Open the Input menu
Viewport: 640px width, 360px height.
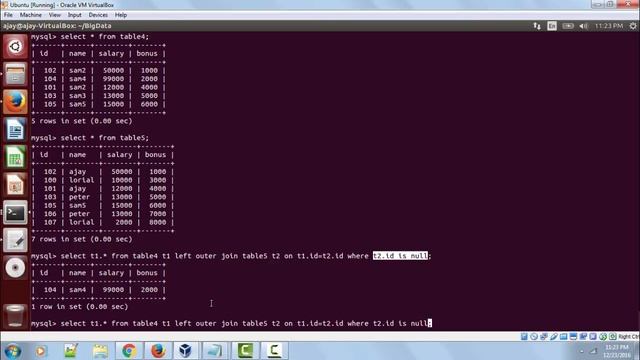coord(74,15)
